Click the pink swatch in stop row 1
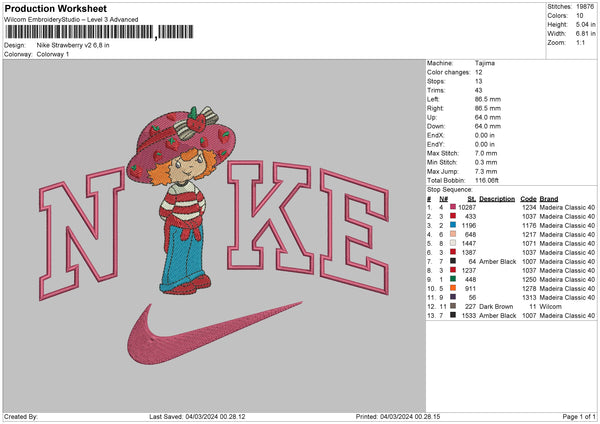Screen dimensions: 600x424 453,207
